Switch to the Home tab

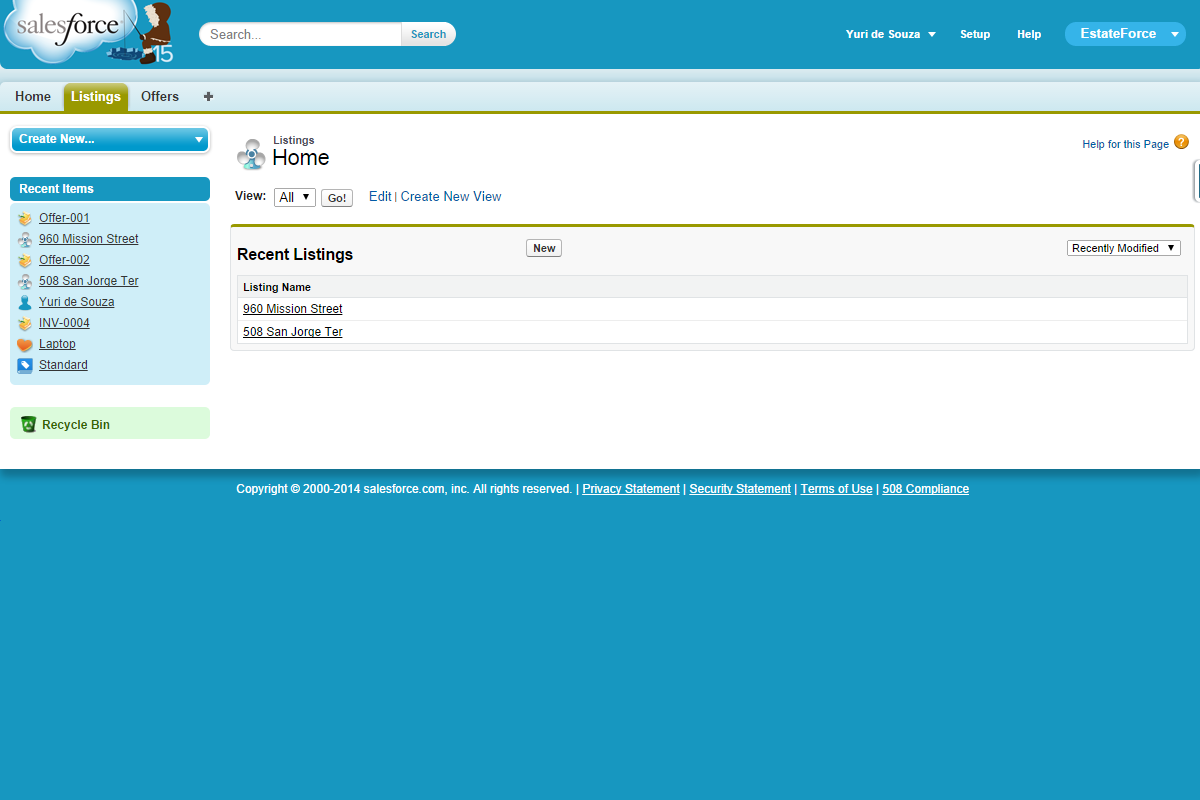click(x=33, y=96)
